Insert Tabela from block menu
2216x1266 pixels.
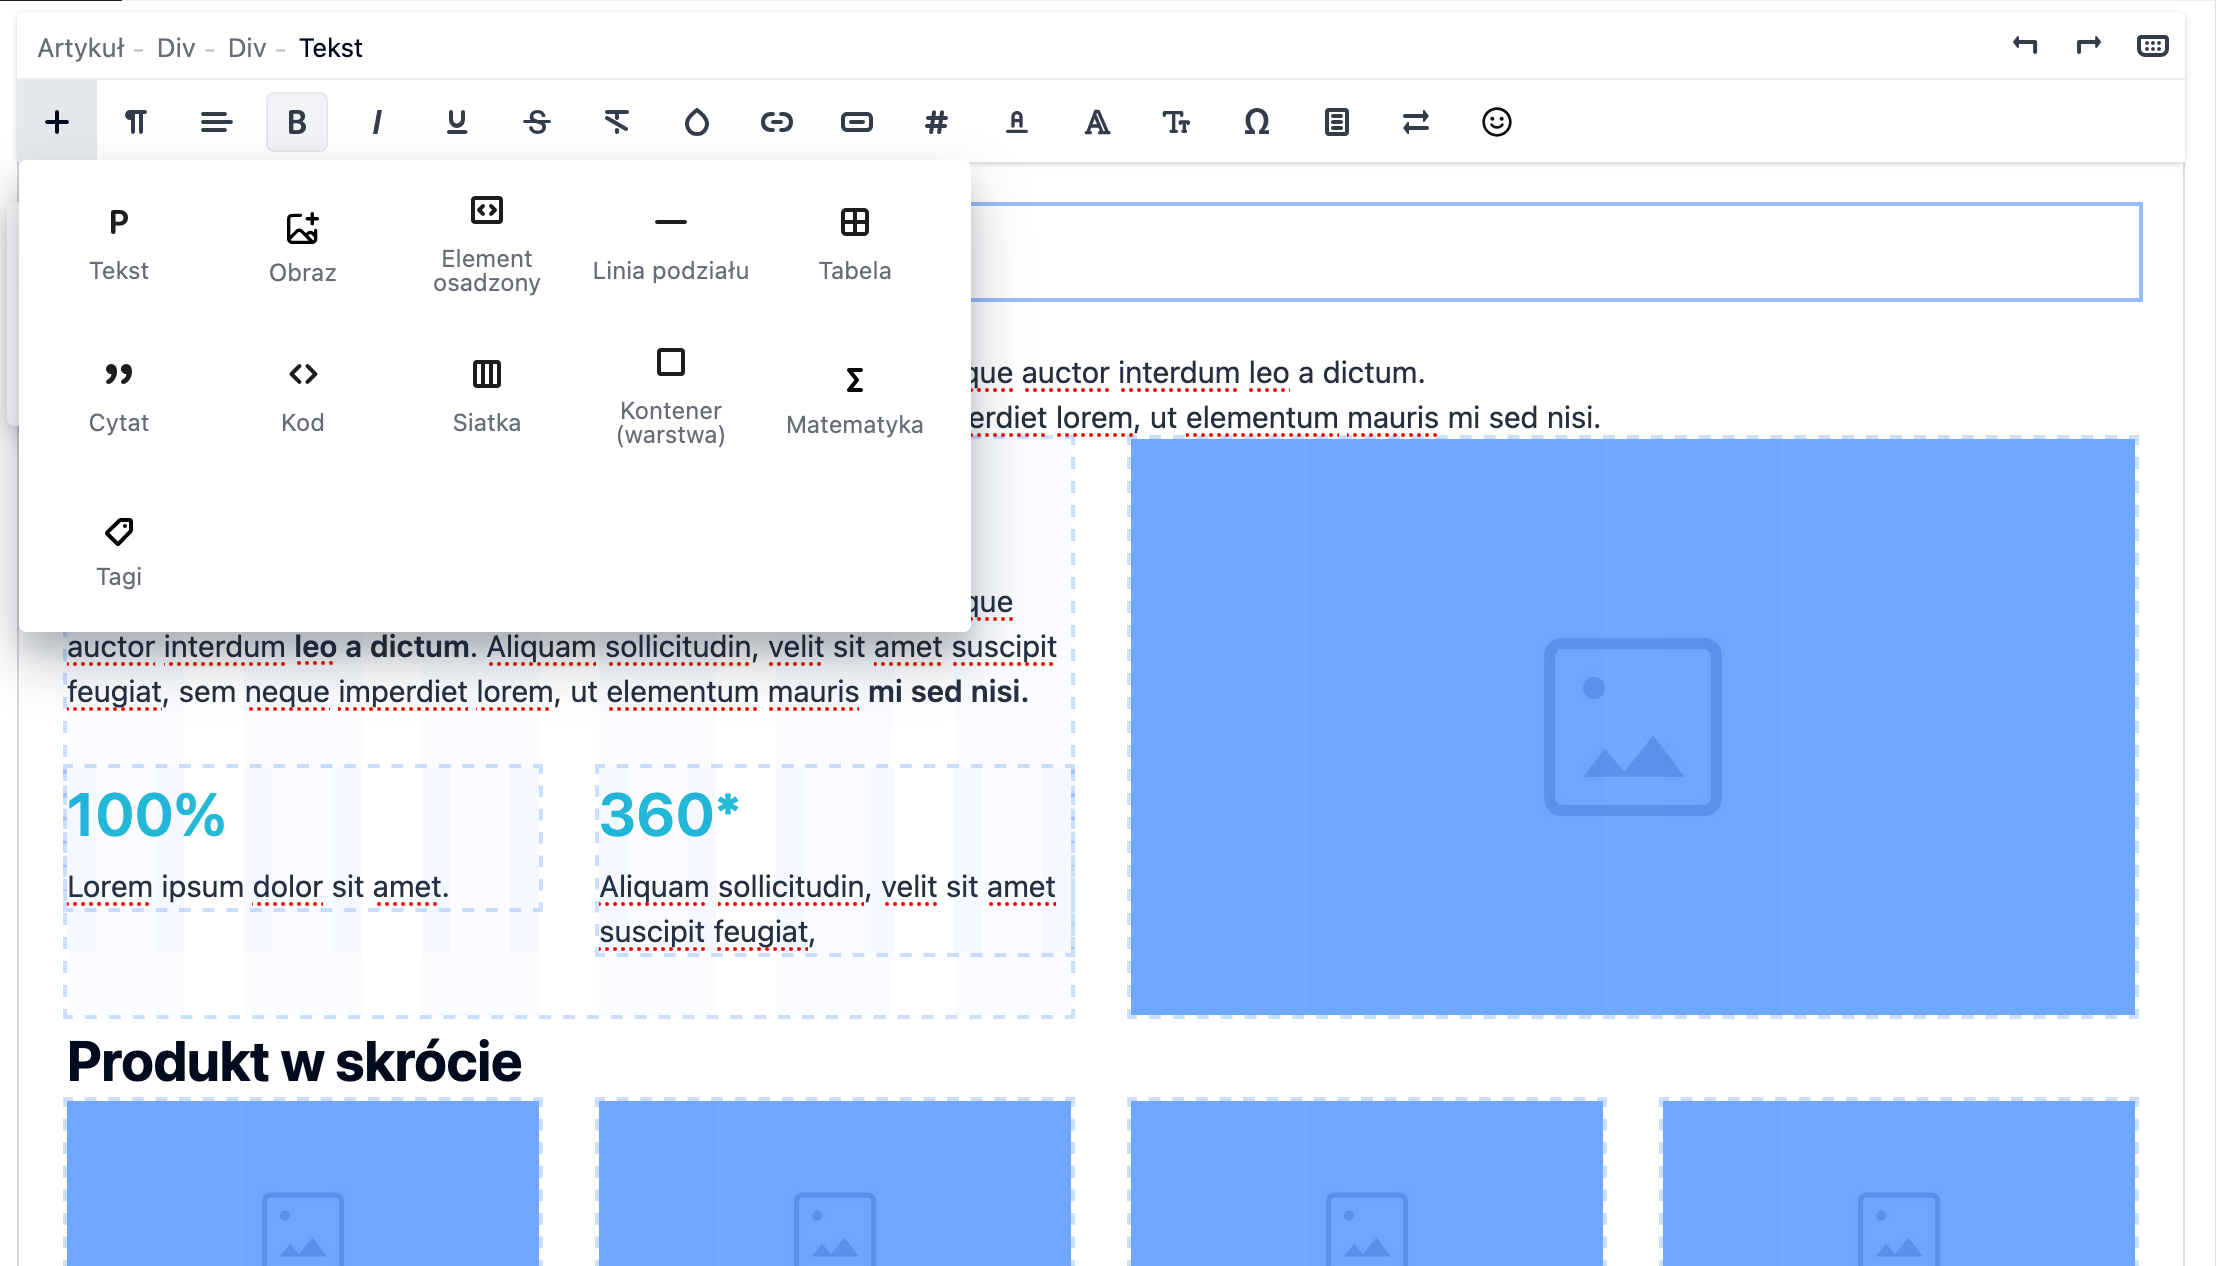click(854, 244)
